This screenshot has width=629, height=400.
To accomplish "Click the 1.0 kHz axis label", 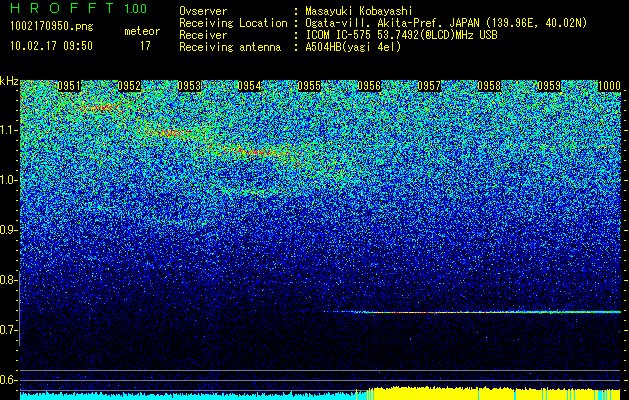I will 8,180.
